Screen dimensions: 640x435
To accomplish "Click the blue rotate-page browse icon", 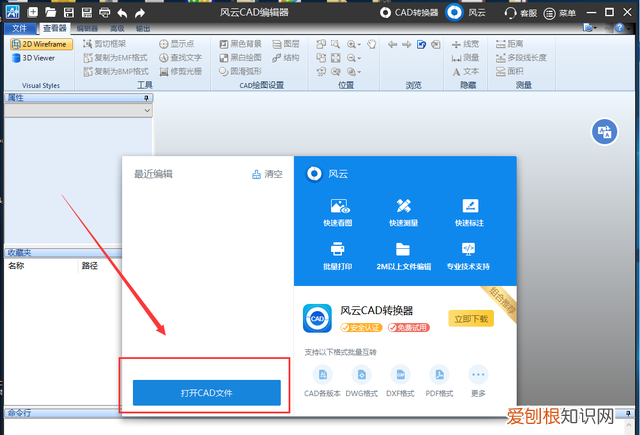I will (421, 44).
